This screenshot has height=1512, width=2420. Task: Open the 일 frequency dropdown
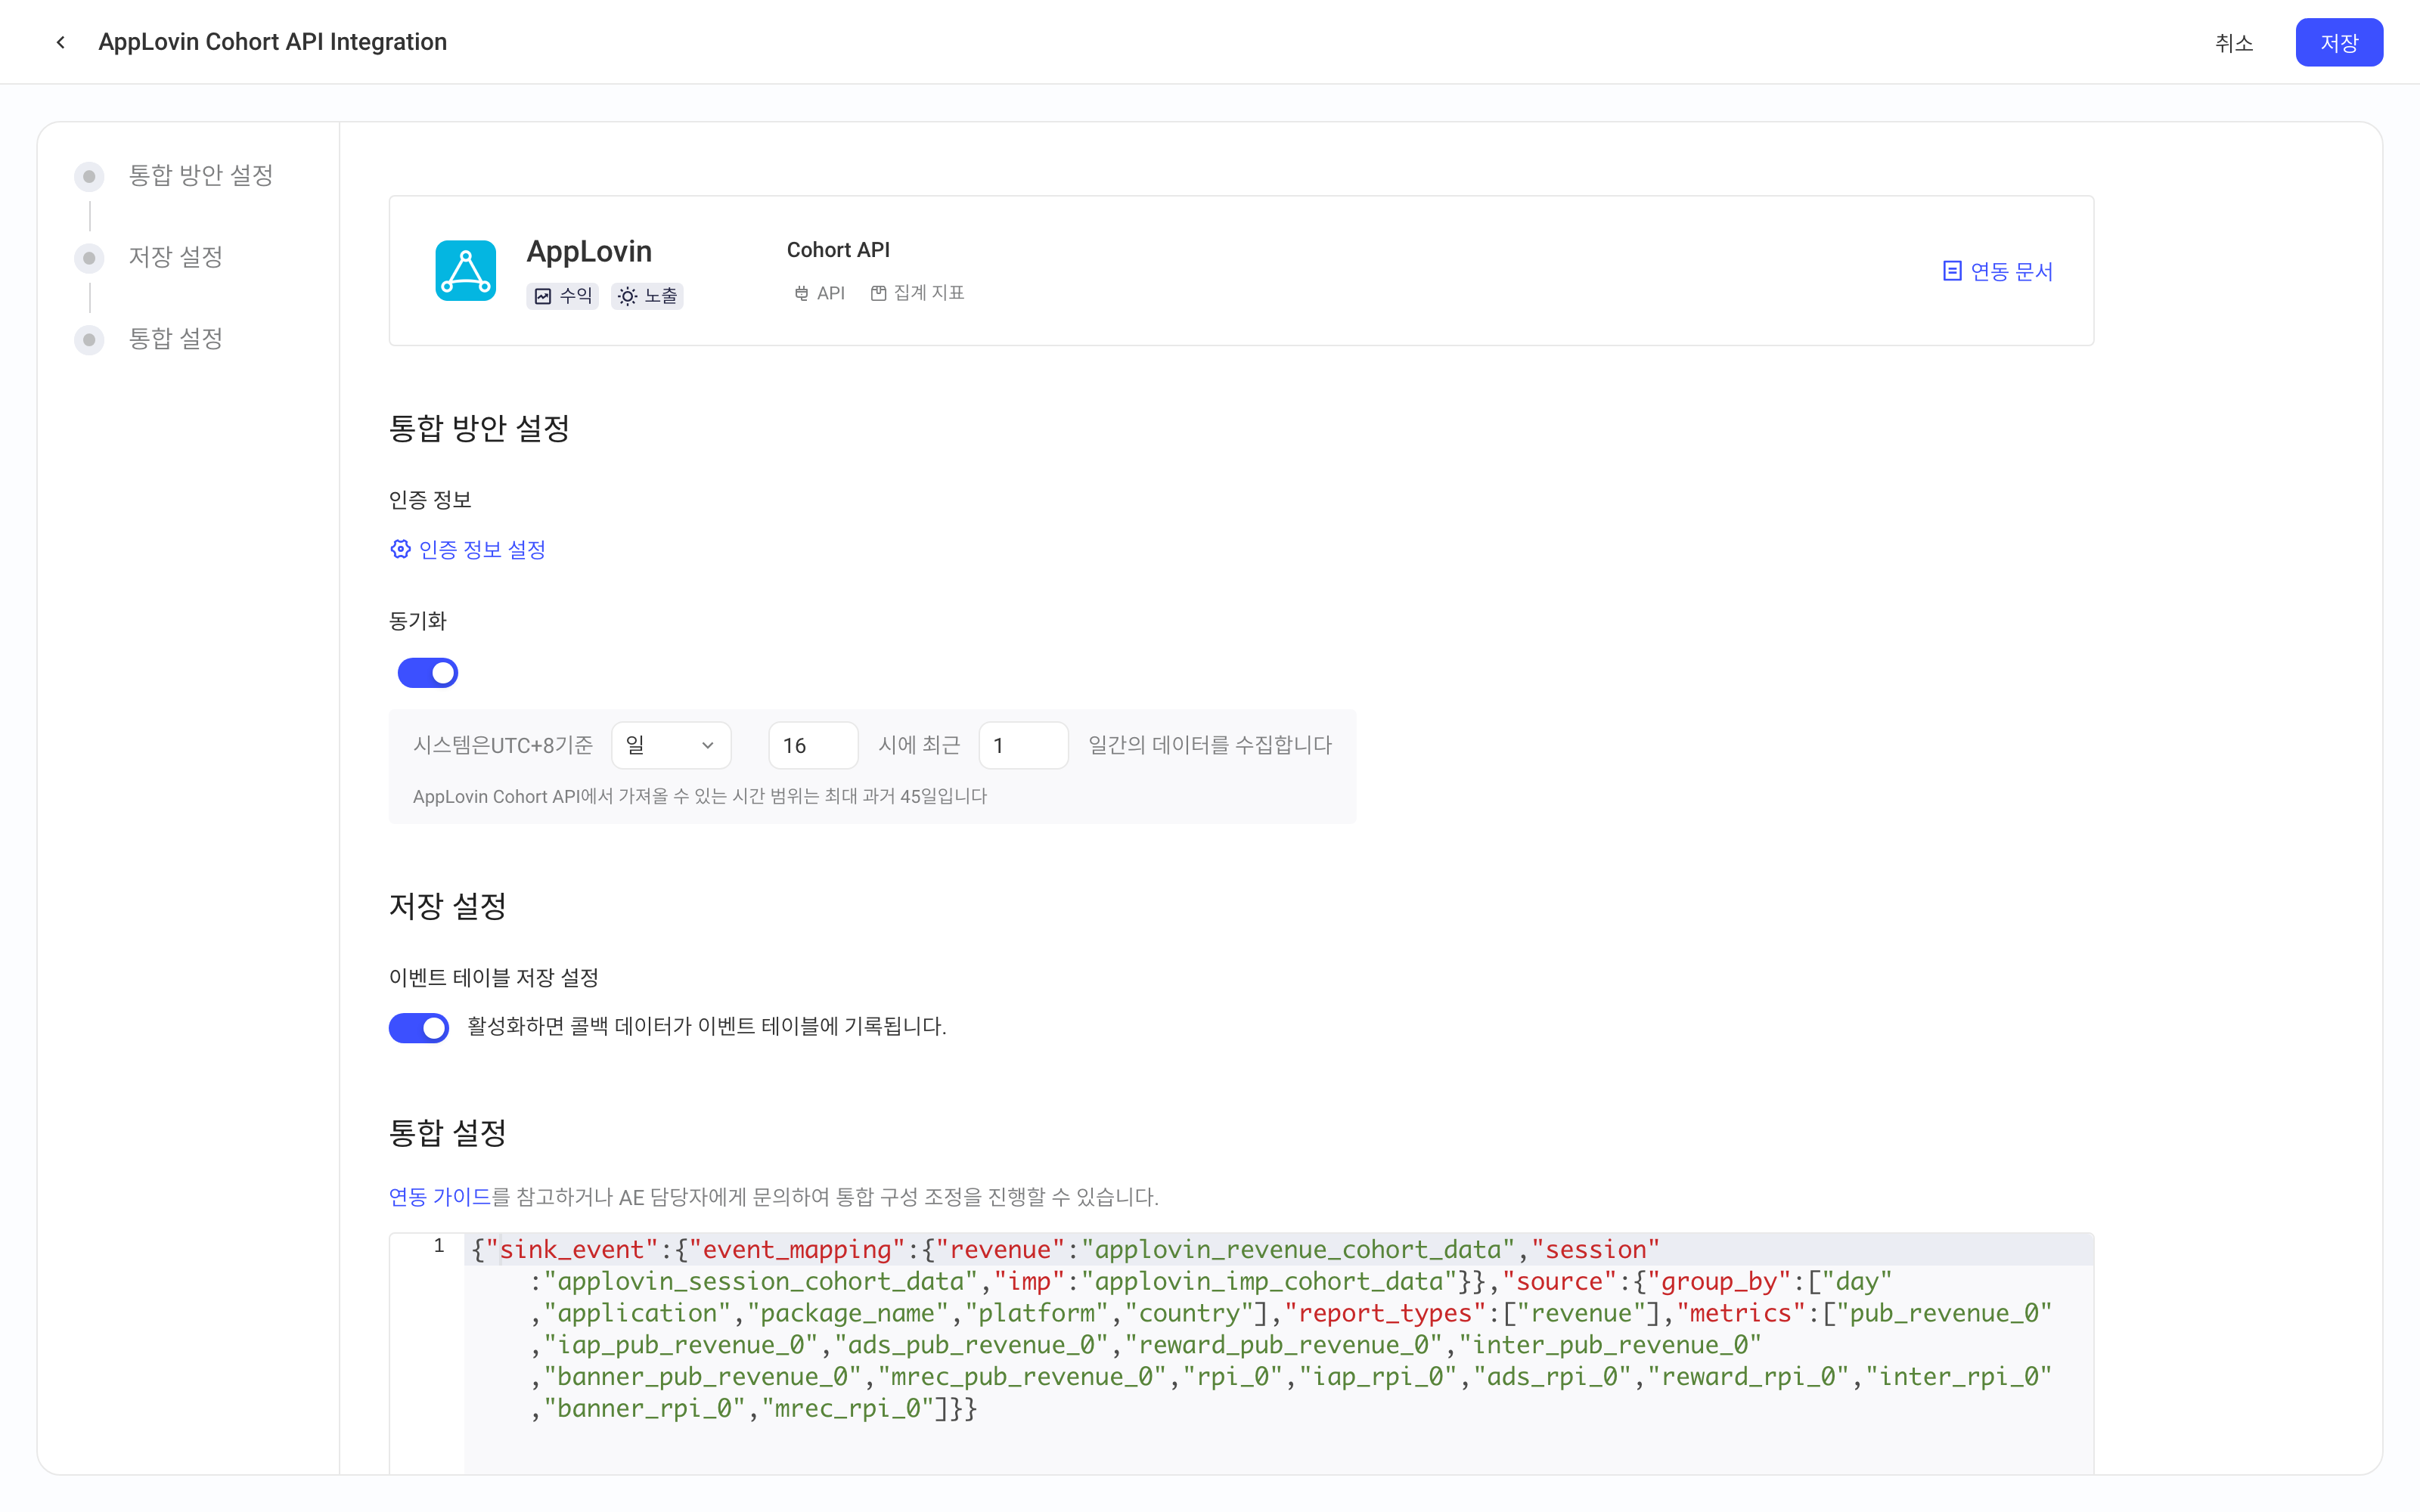click(x=671, y=745)
